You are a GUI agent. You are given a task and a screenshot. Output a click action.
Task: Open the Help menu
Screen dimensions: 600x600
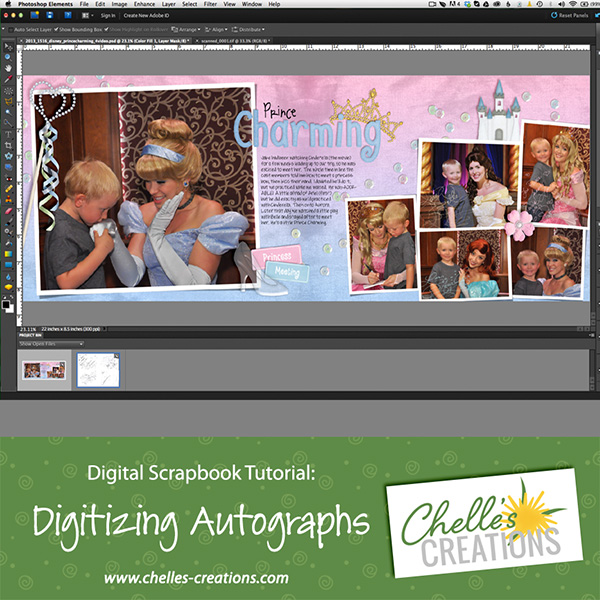click(x=274, y=4)
